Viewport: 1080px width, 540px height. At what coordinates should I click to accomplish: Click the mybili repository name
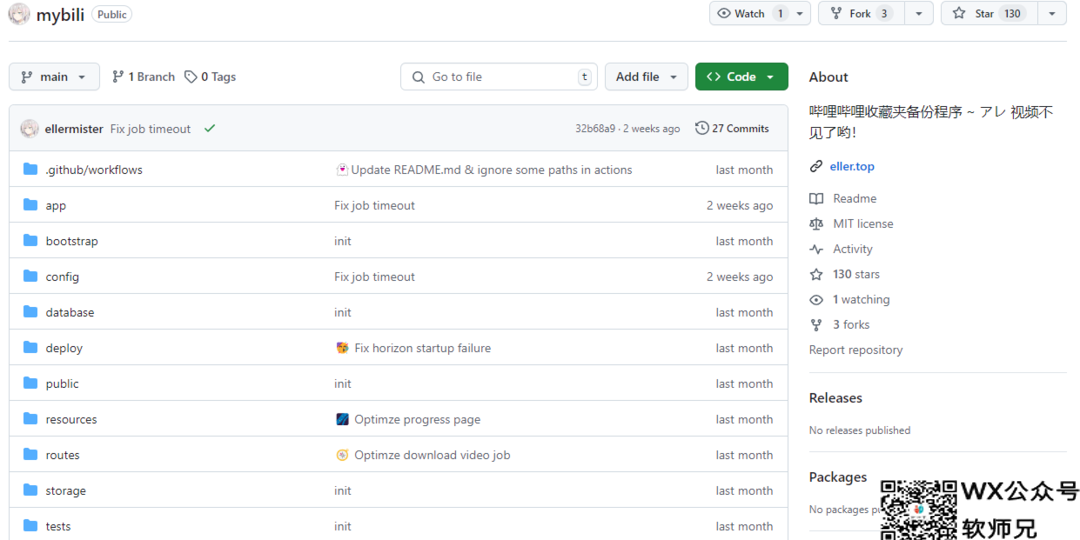coord(60,14)
